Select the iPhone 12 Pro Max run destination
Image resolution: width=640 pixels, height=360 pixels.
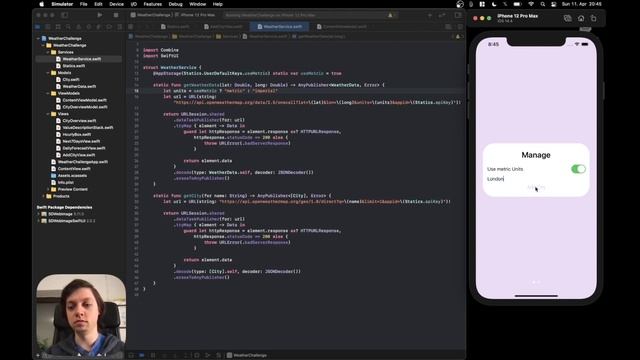pyautogui.click(x=198, y=15)
